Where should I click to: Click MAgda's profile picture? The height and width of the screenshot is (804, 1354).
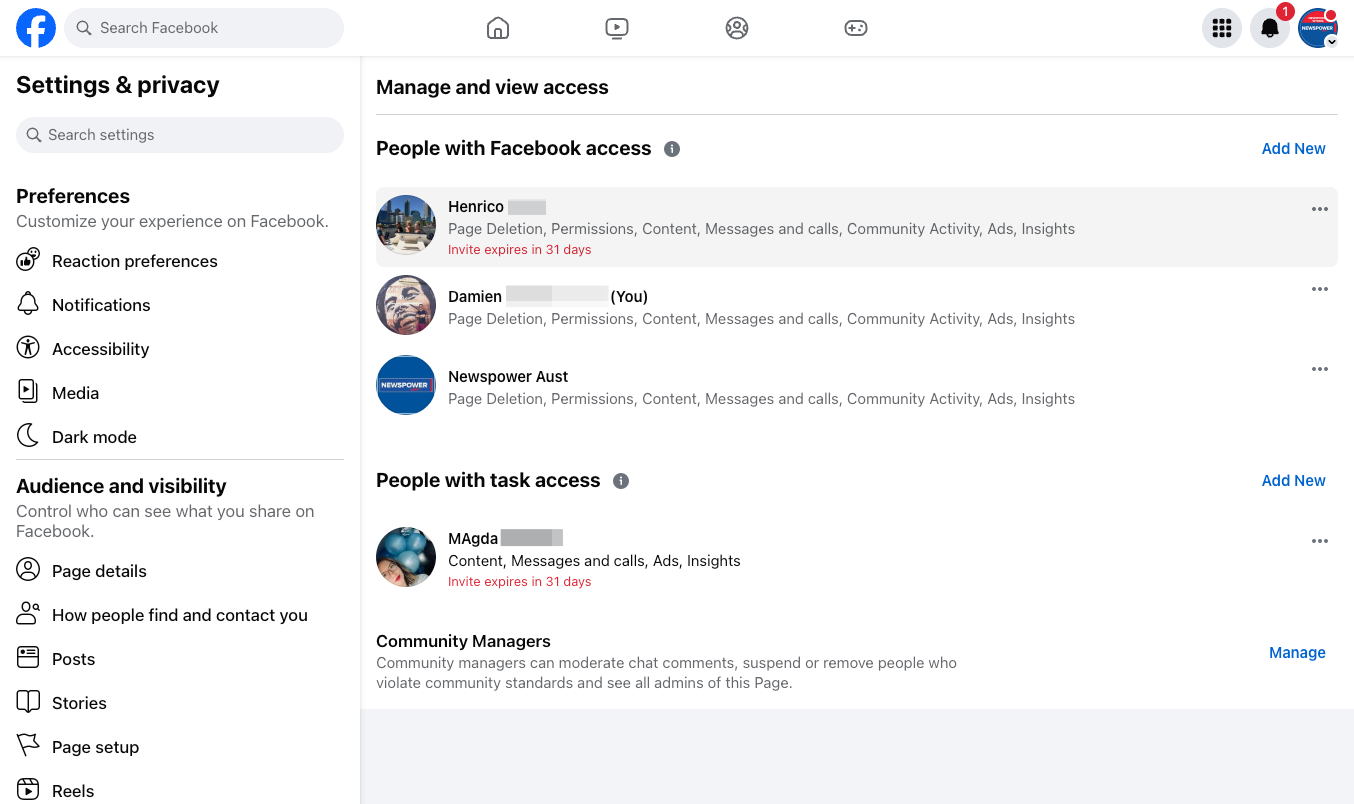click(x=406, y=557)
